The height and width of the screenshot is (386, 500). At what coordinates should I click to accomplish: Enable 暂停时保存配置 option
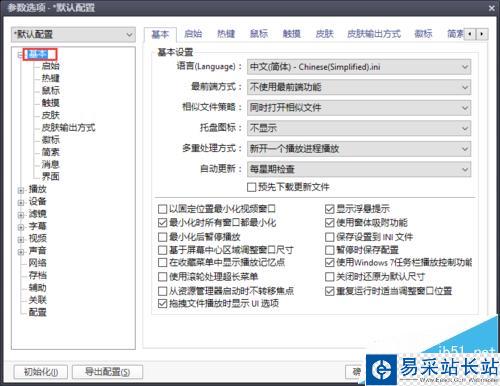point(329,250)
